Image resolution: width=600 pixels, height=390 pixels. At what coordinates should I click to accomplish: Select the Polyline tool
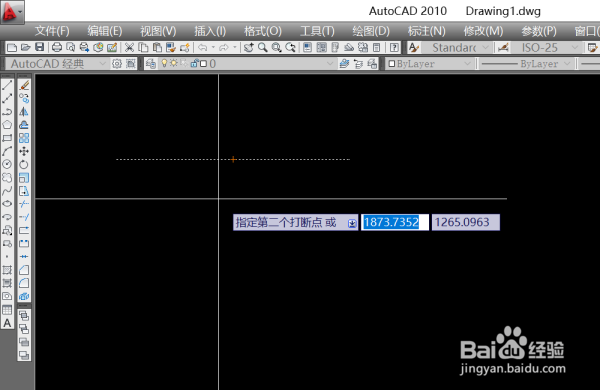pos(7,112)
